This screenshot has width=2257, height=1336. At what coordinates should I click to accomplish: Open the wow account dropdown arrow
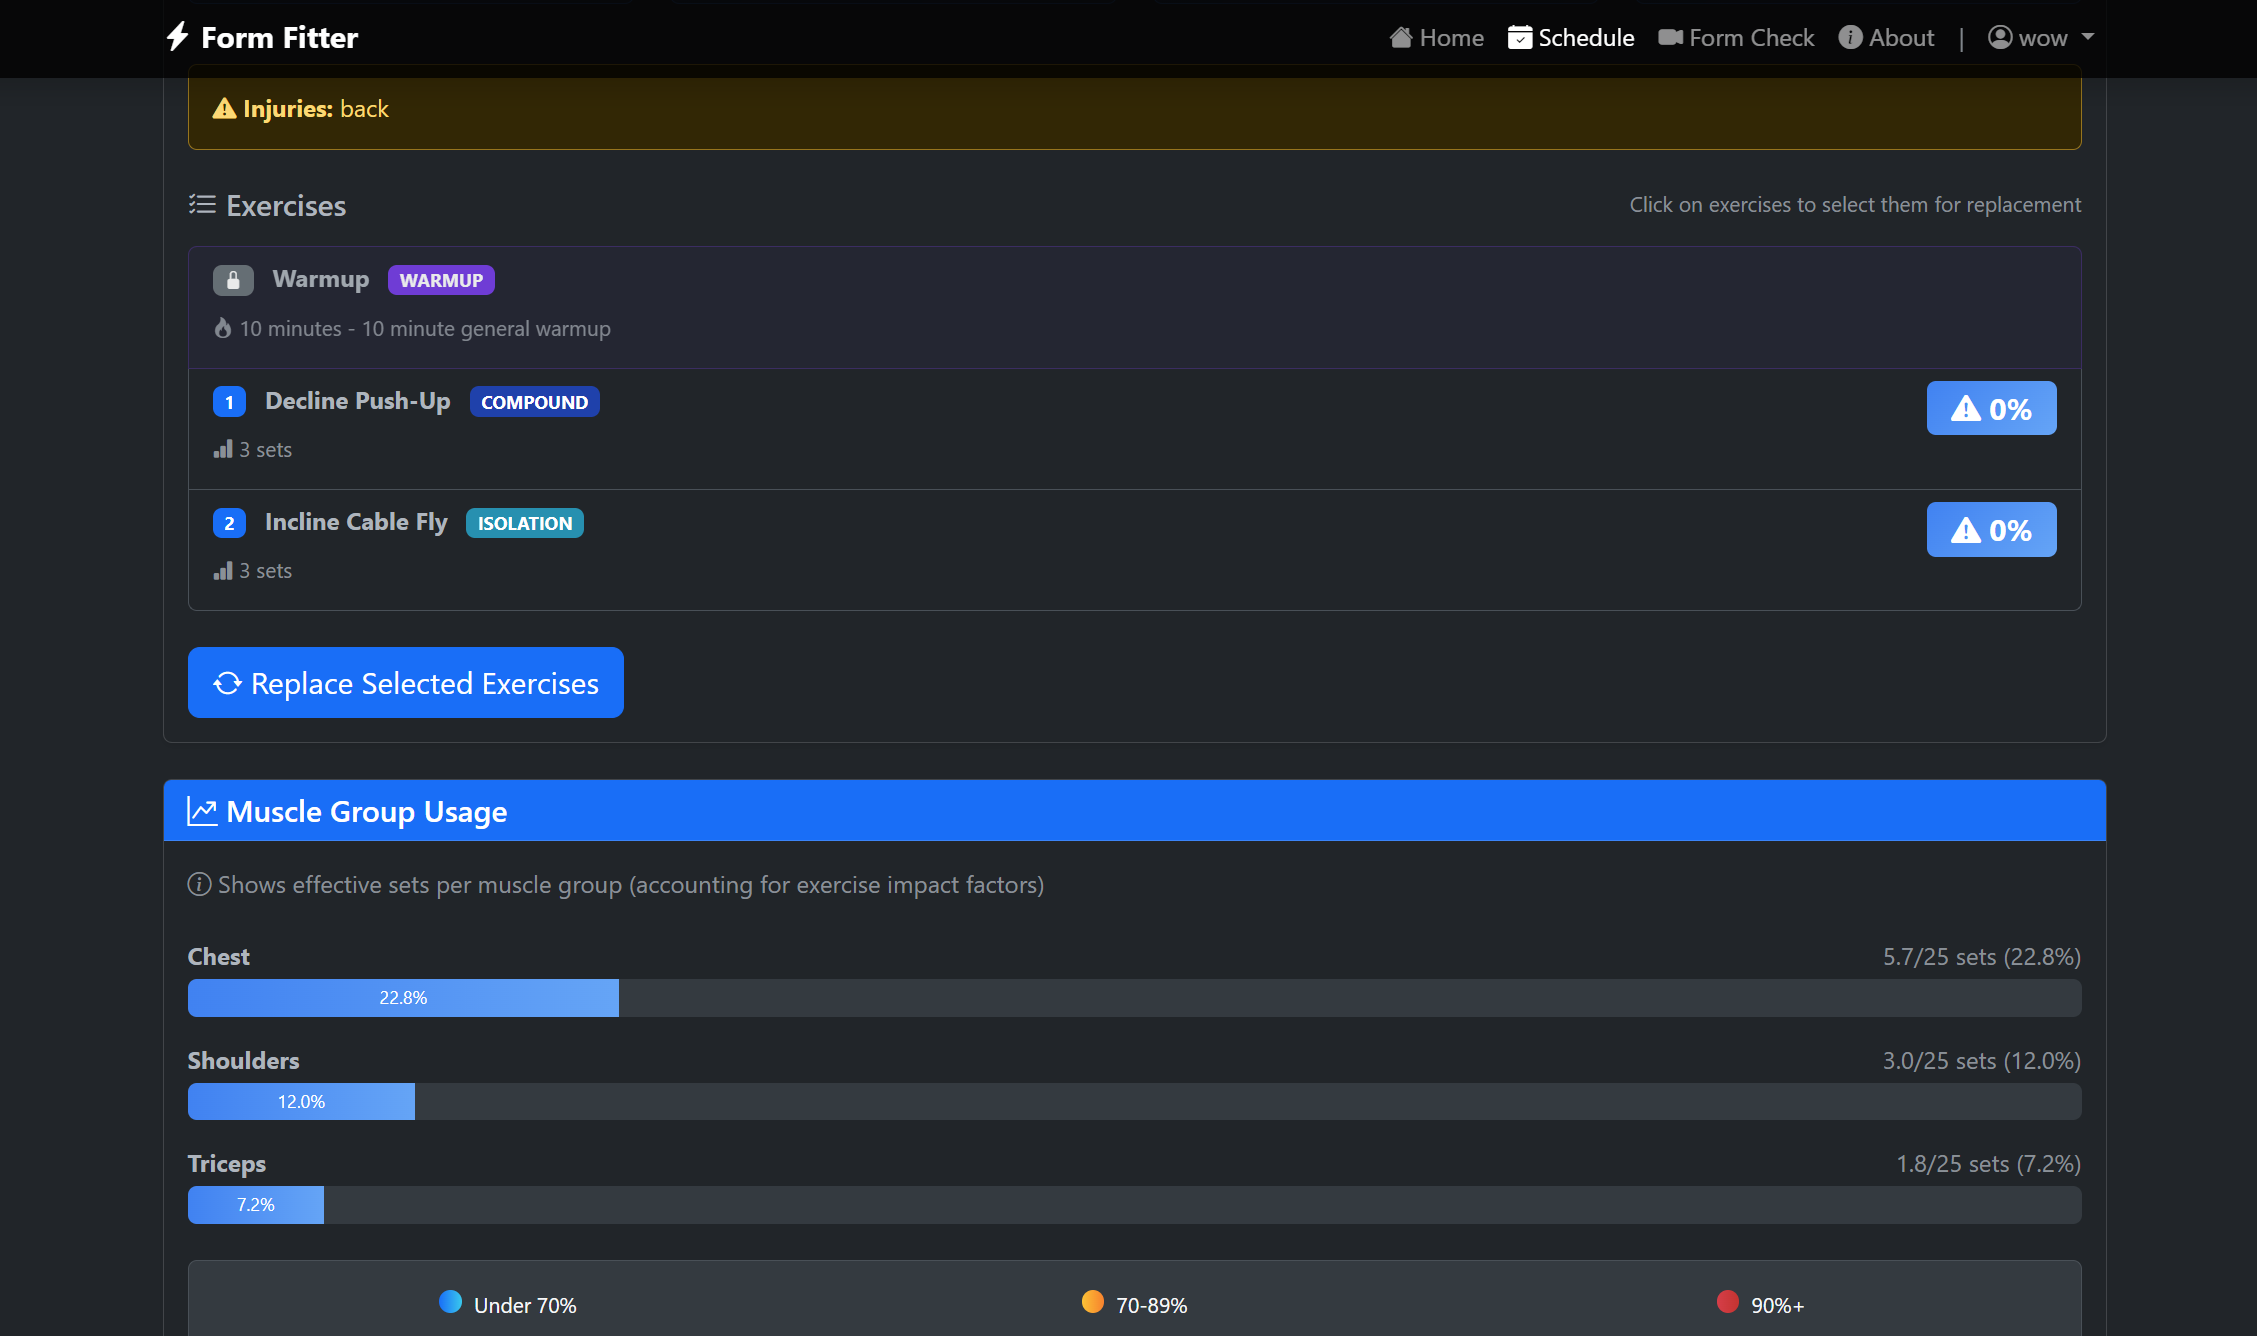pos(2088,37)
